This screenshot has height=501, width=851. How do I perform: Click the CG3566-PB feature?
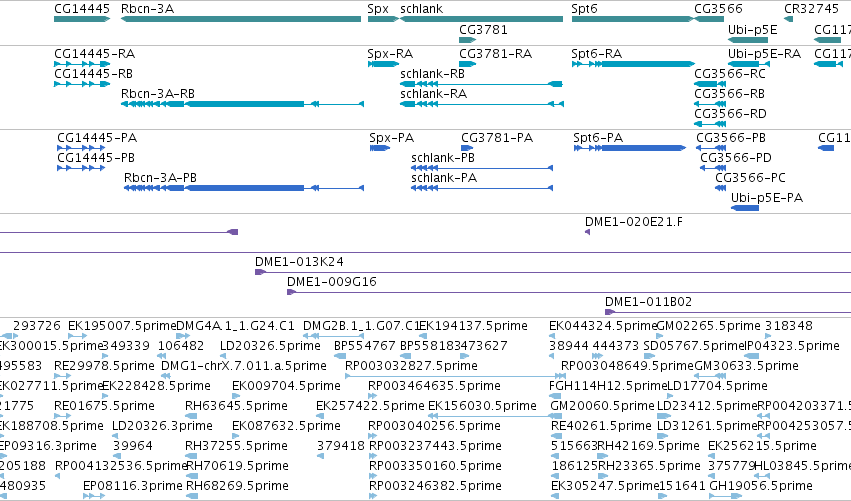point(711,148)
